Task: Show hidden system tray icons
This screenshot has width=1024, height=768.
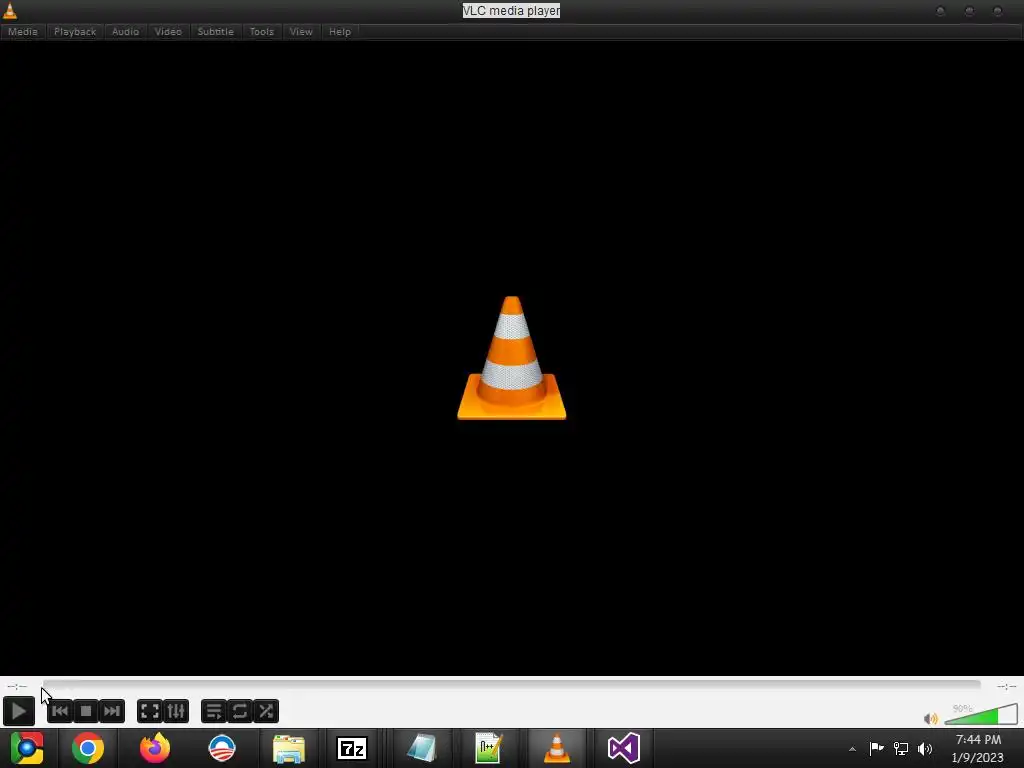Action: point(852,749)
